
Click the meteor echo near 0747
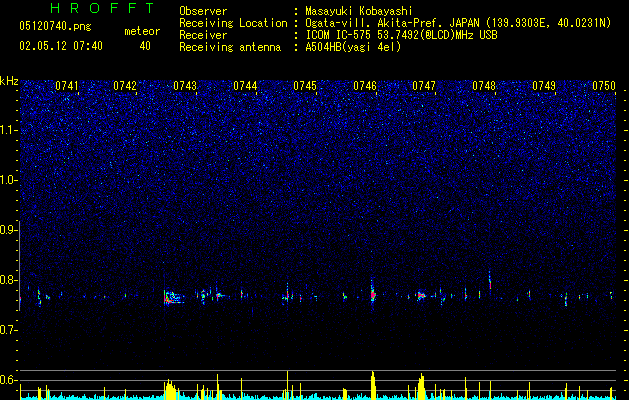420,296
